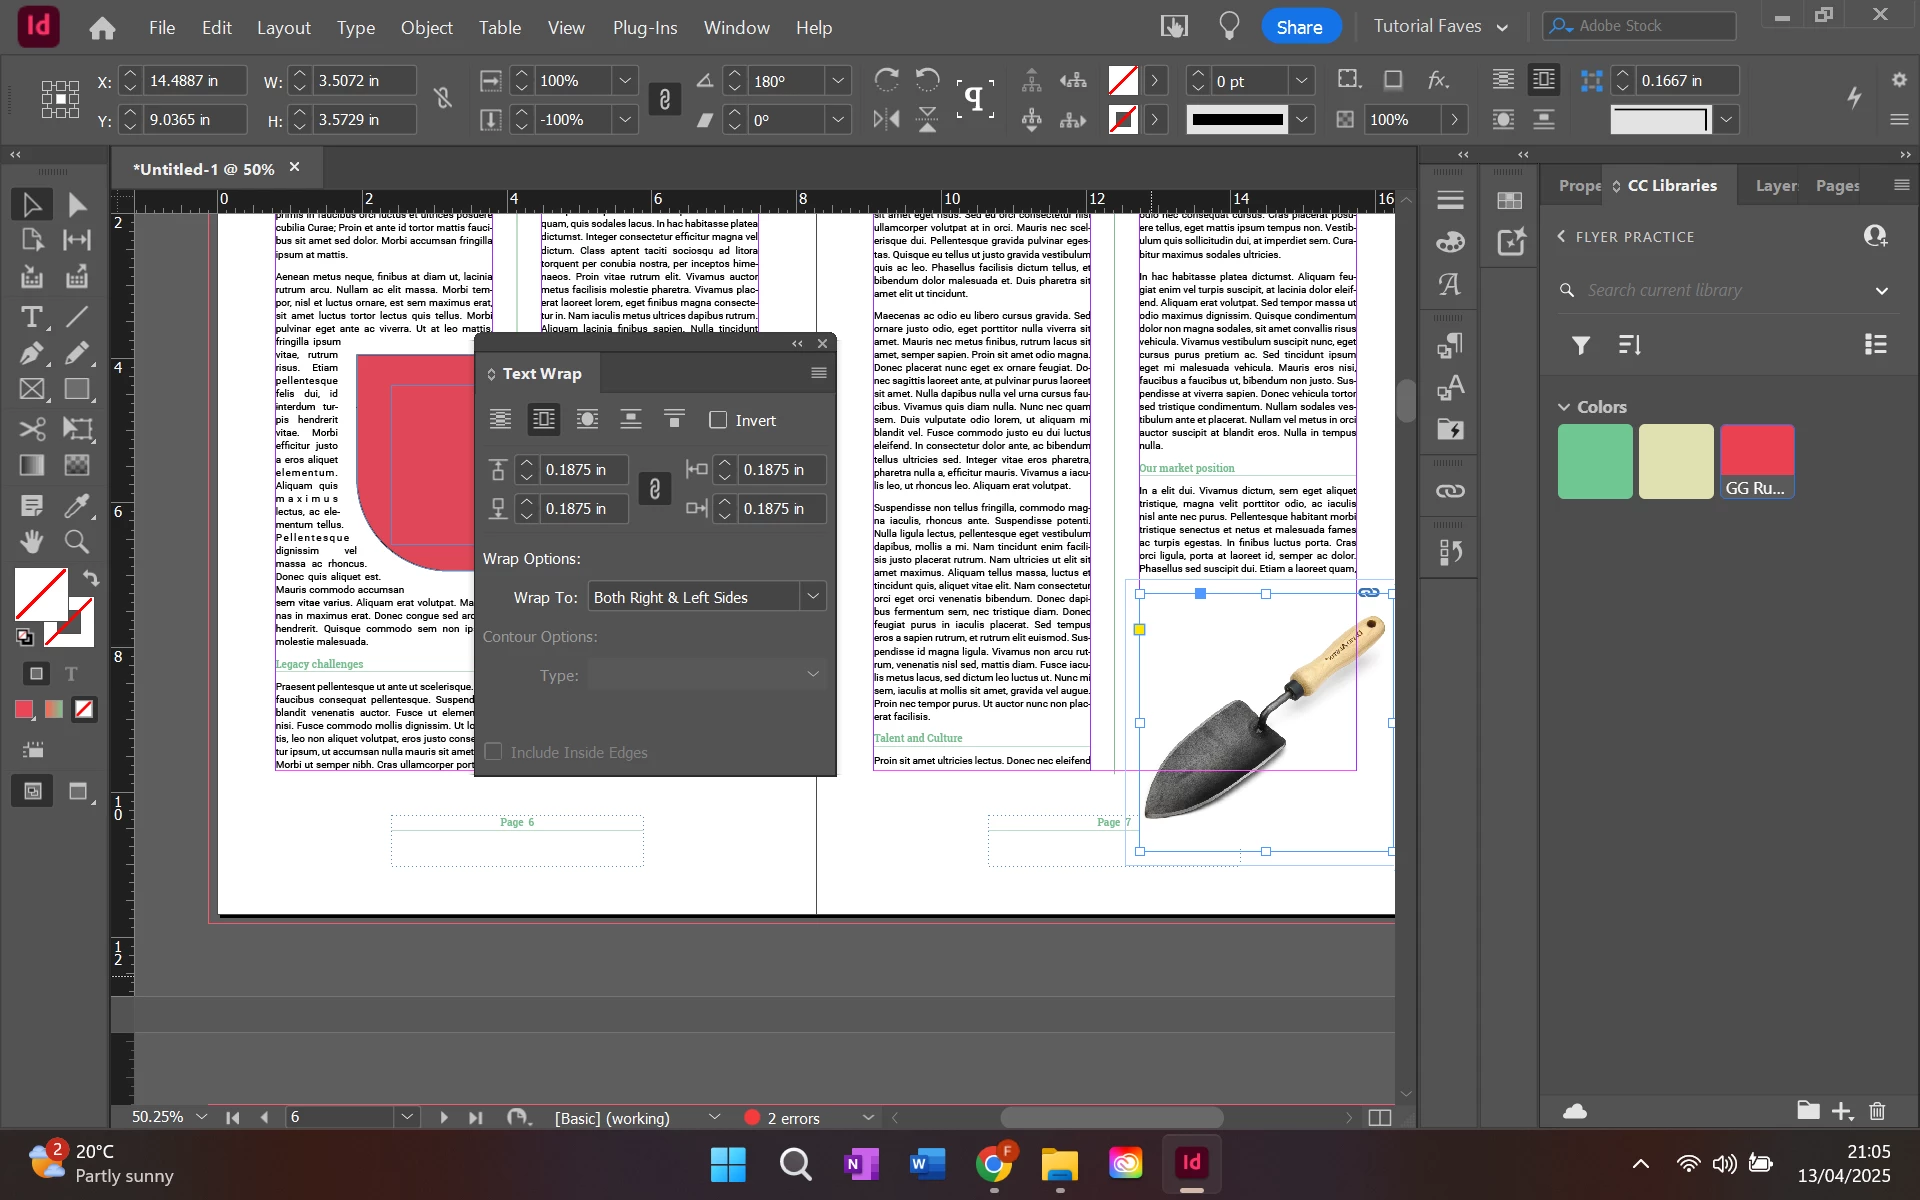
Task: Enable the Invert checkbox
Action: point(718,420)
